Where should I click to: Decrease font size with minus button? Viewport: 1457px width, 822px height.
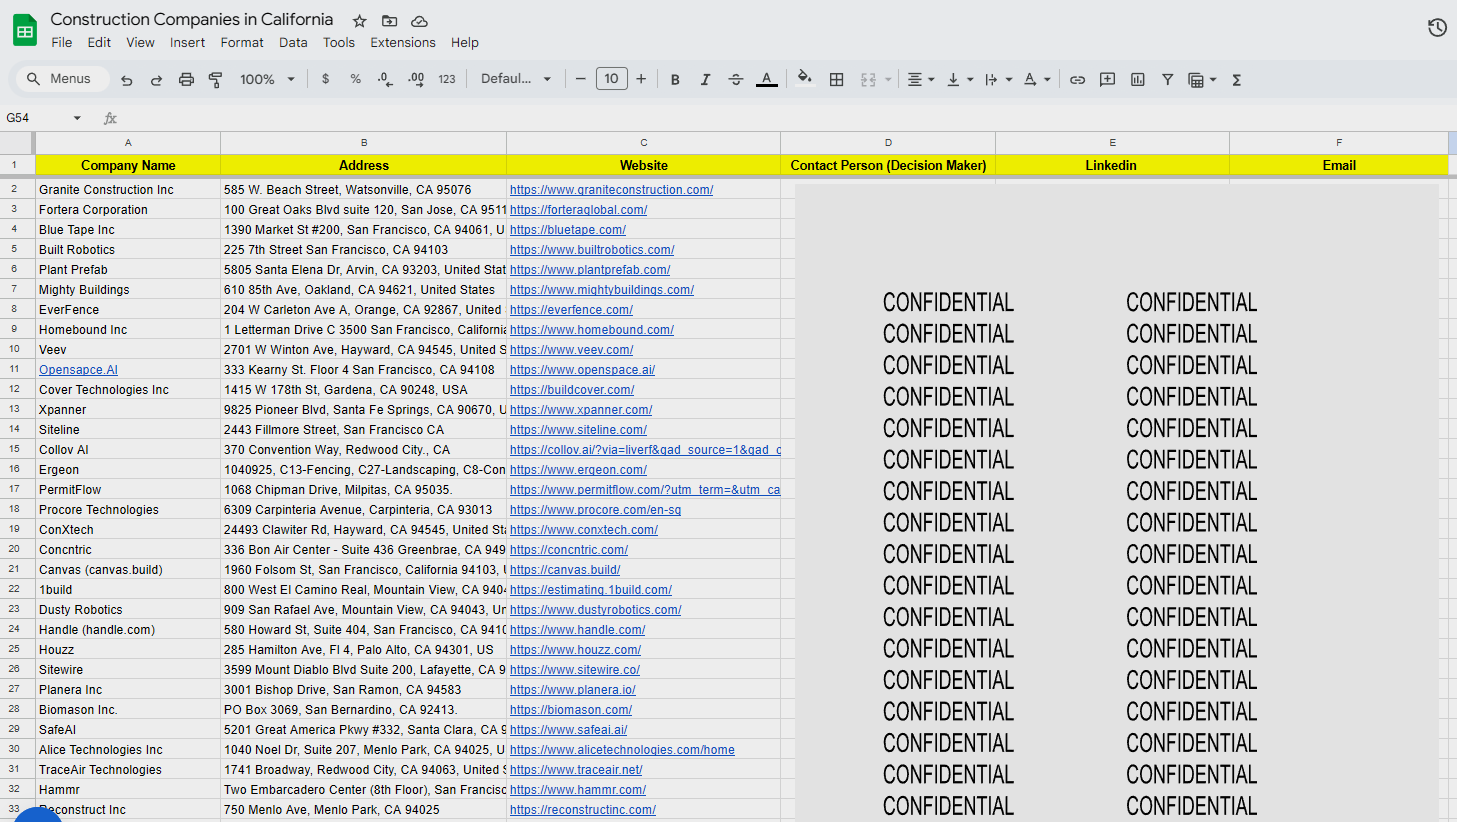pyautogui.click(x=580, y=79)
